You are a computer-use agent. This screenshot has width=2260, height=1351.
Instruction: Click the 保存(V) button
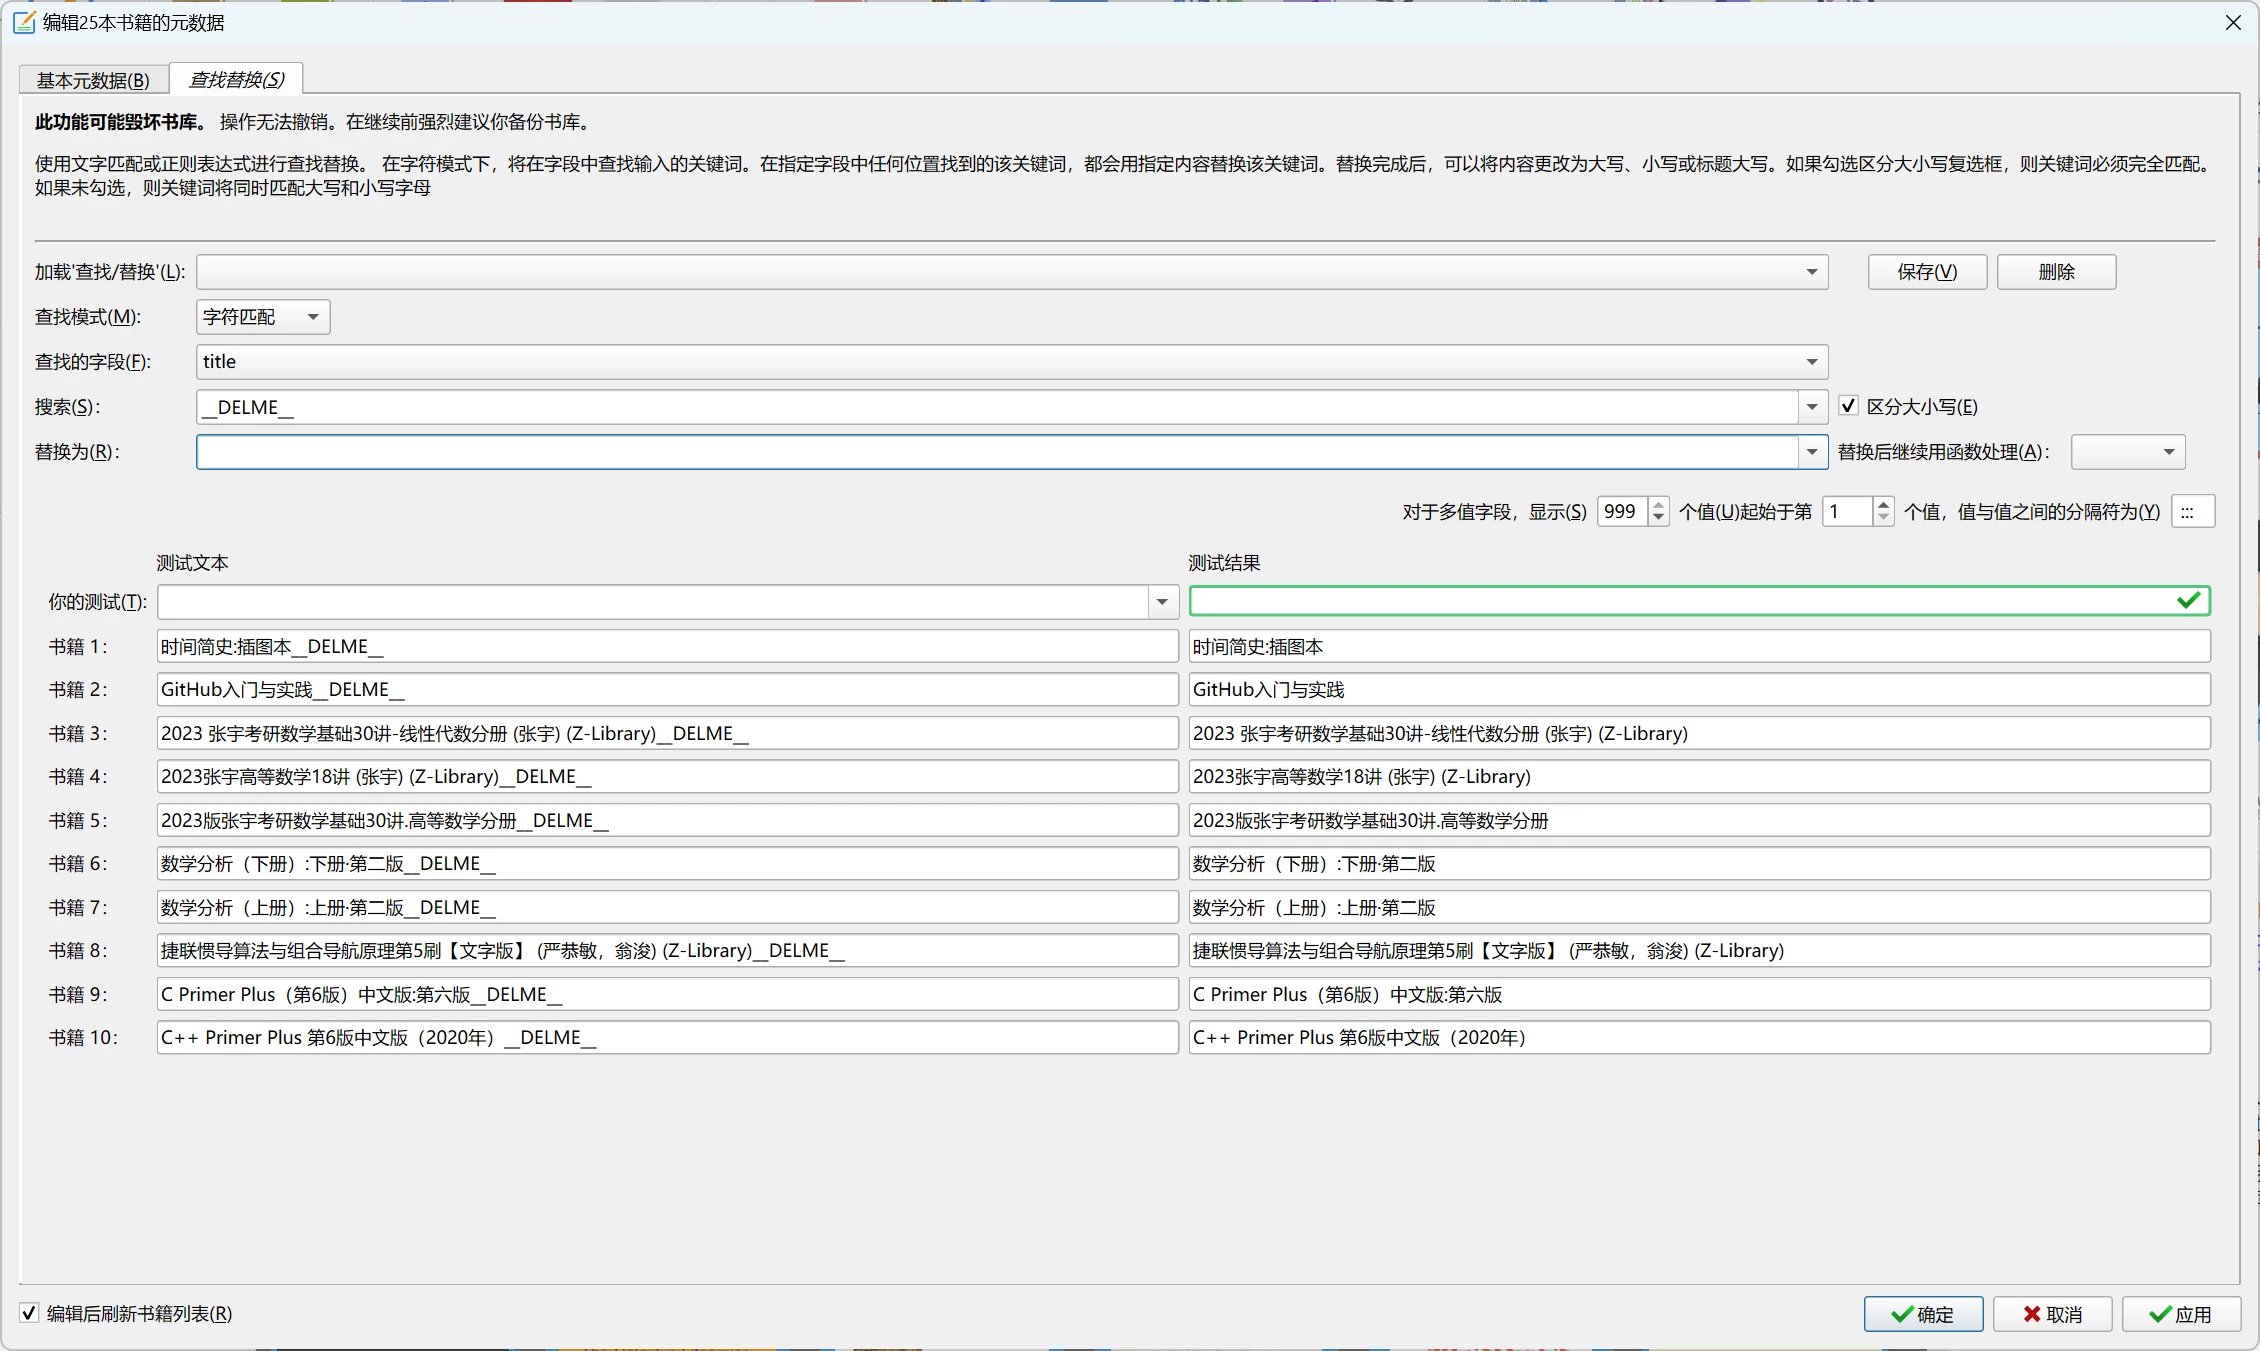point(1927,272)
